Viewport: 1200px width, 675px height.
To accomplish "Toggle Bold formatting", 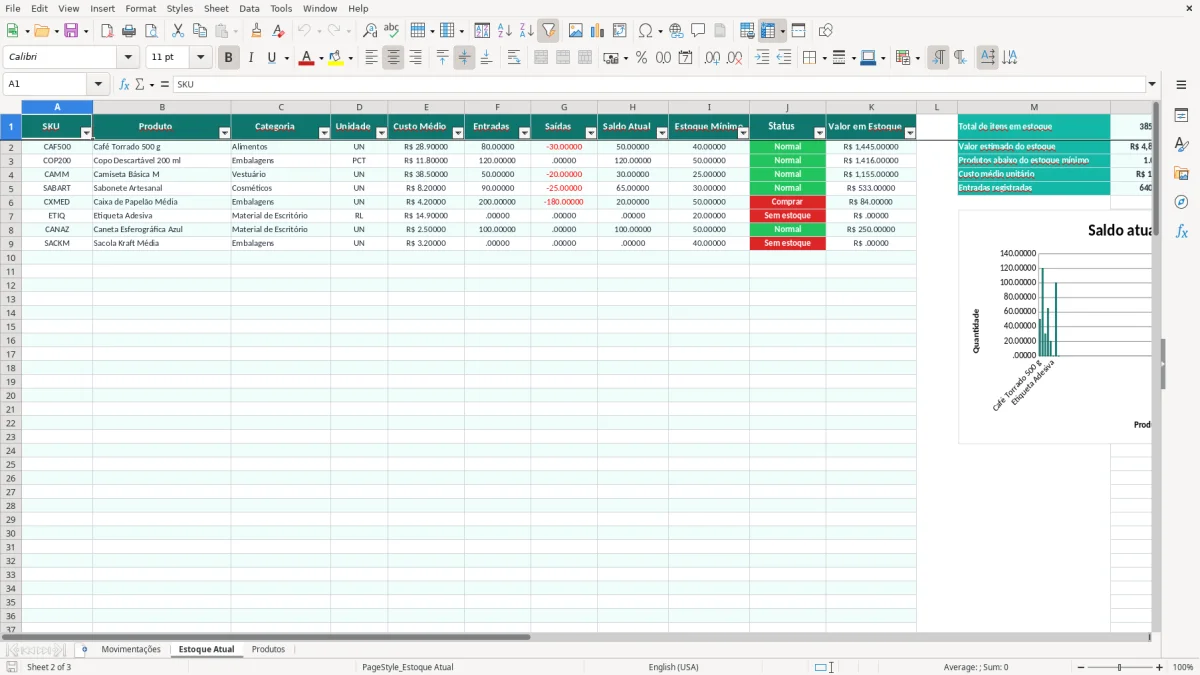I will click(228, 58).
